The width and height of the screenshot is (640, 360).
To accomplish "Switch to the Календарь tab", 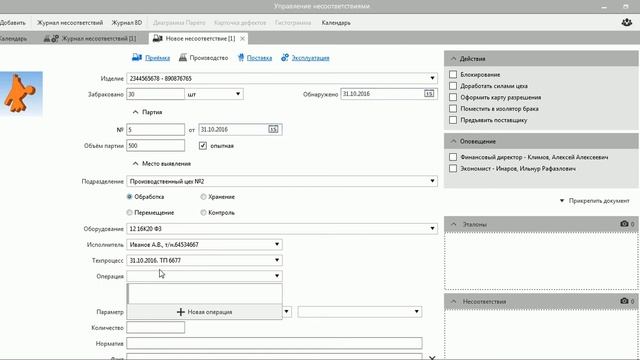I will click(13, 38).
